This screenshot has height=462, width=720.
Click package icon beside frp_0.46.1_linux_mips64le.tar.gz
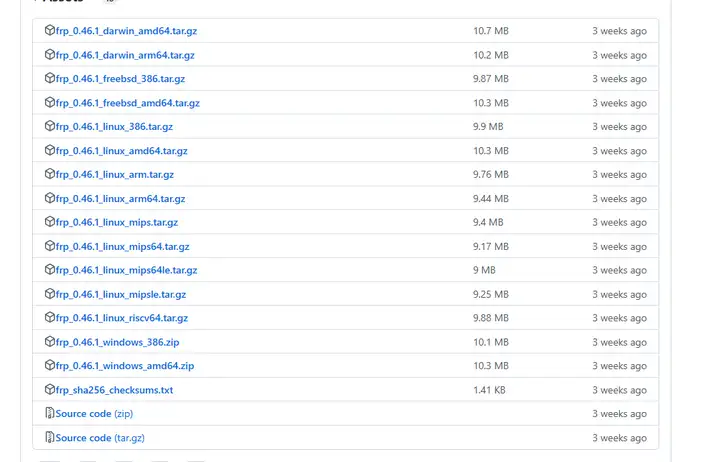tap(50, 270)
